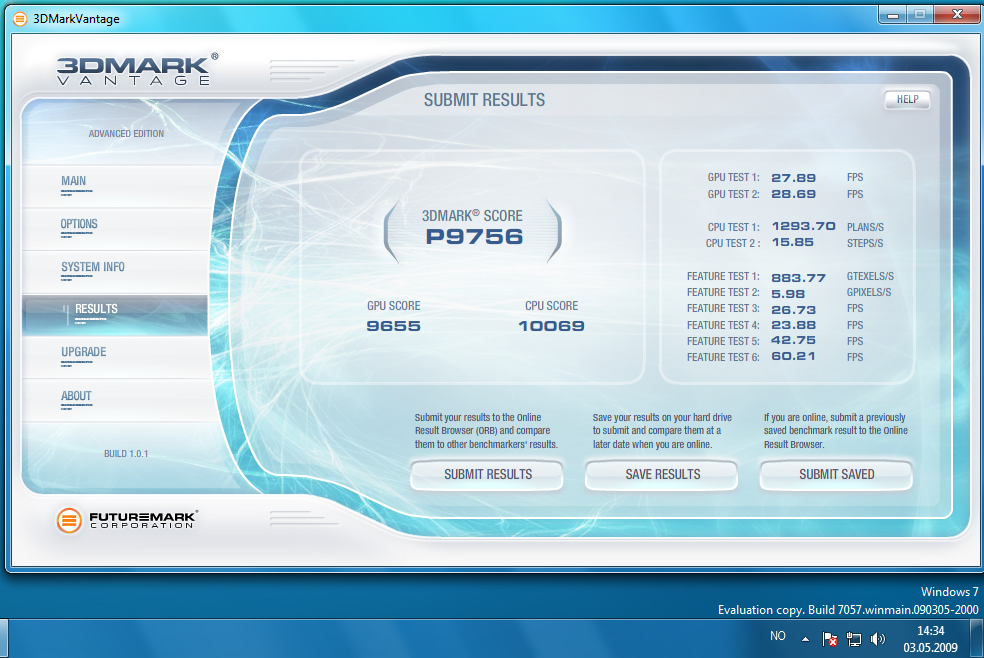Open HELP for this page
This screenshot has width=984, height=658.
click(x=907, y=100)
